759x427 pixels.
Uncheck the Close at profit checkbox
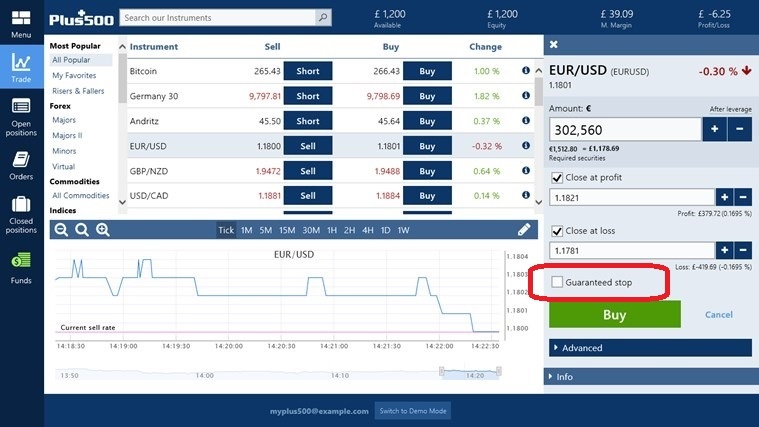(x=558, y=178)
